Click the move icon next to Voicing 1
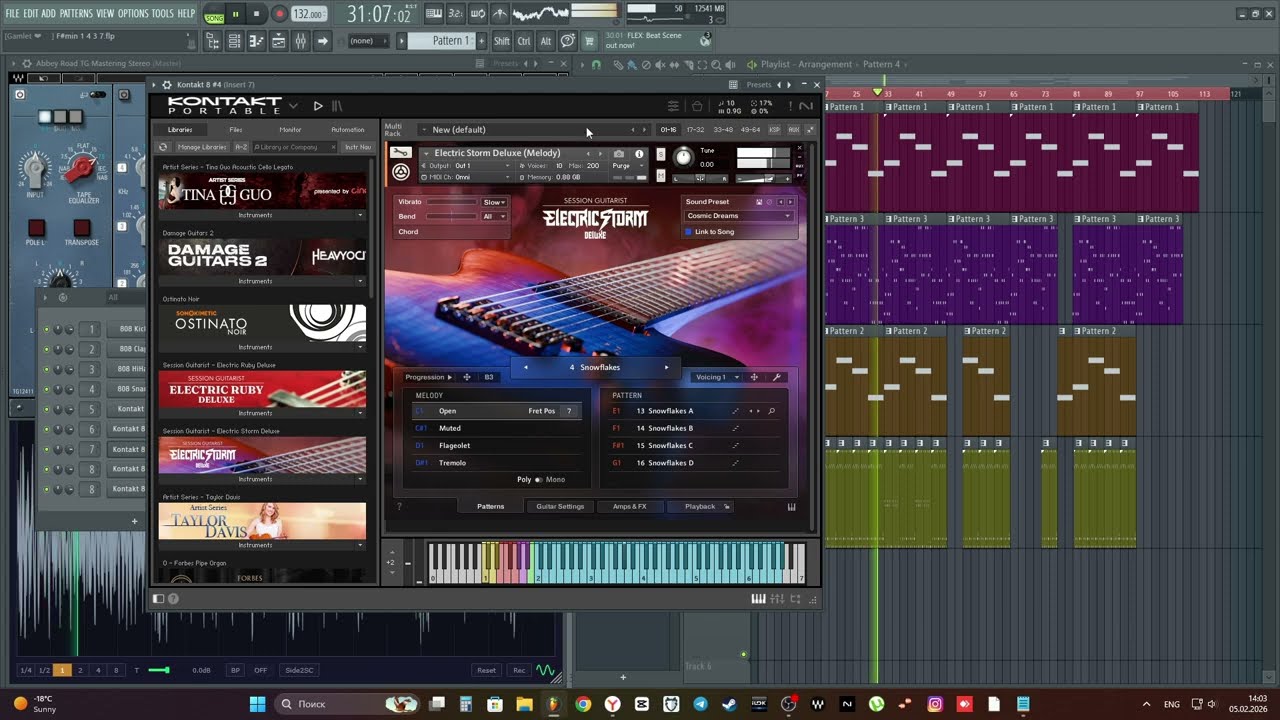1280x720 pixels. click(x=754, y=377)
